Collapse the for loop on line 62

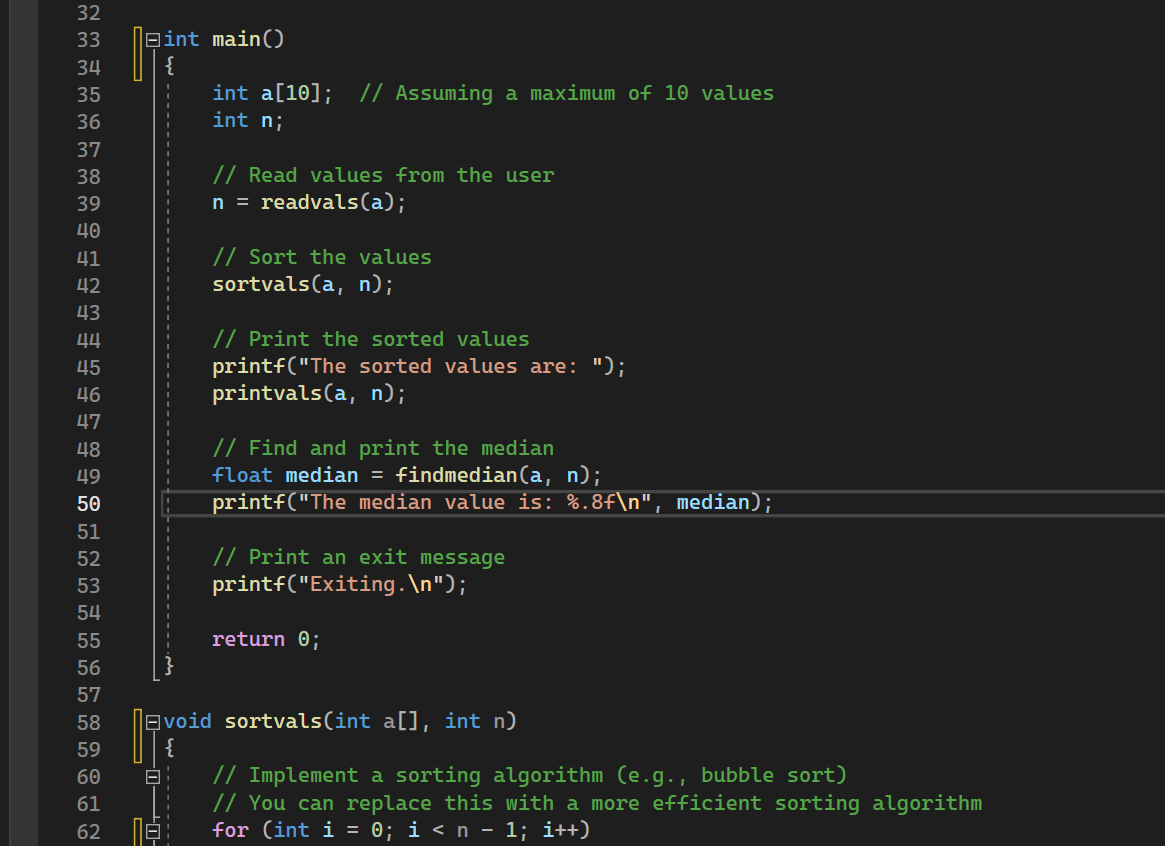(x=152, y=831)
